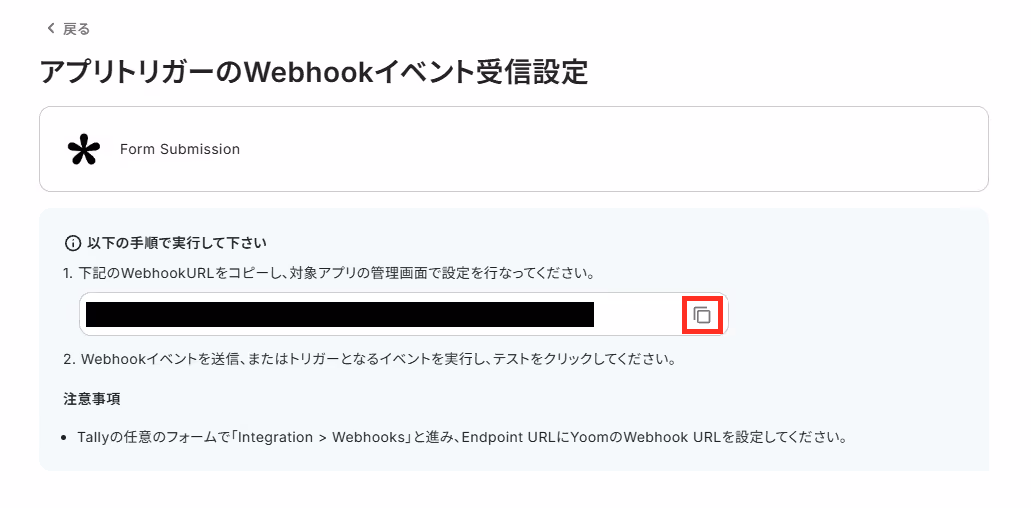
Task: Click step 1 text about copying the WebhookURL
Action: coord(329,273)
